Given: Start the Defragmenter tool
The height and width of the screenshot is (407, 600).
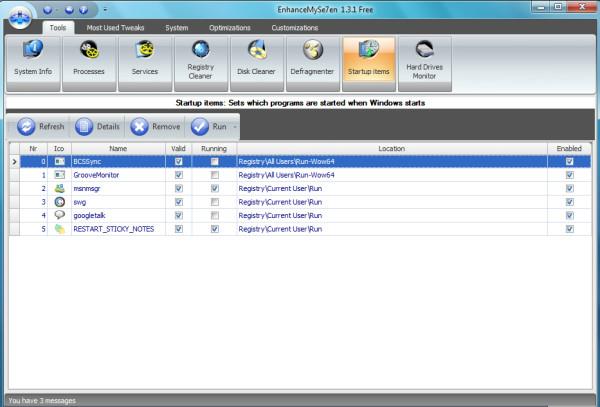Looking at the screenshot, I should pos(311,61).
